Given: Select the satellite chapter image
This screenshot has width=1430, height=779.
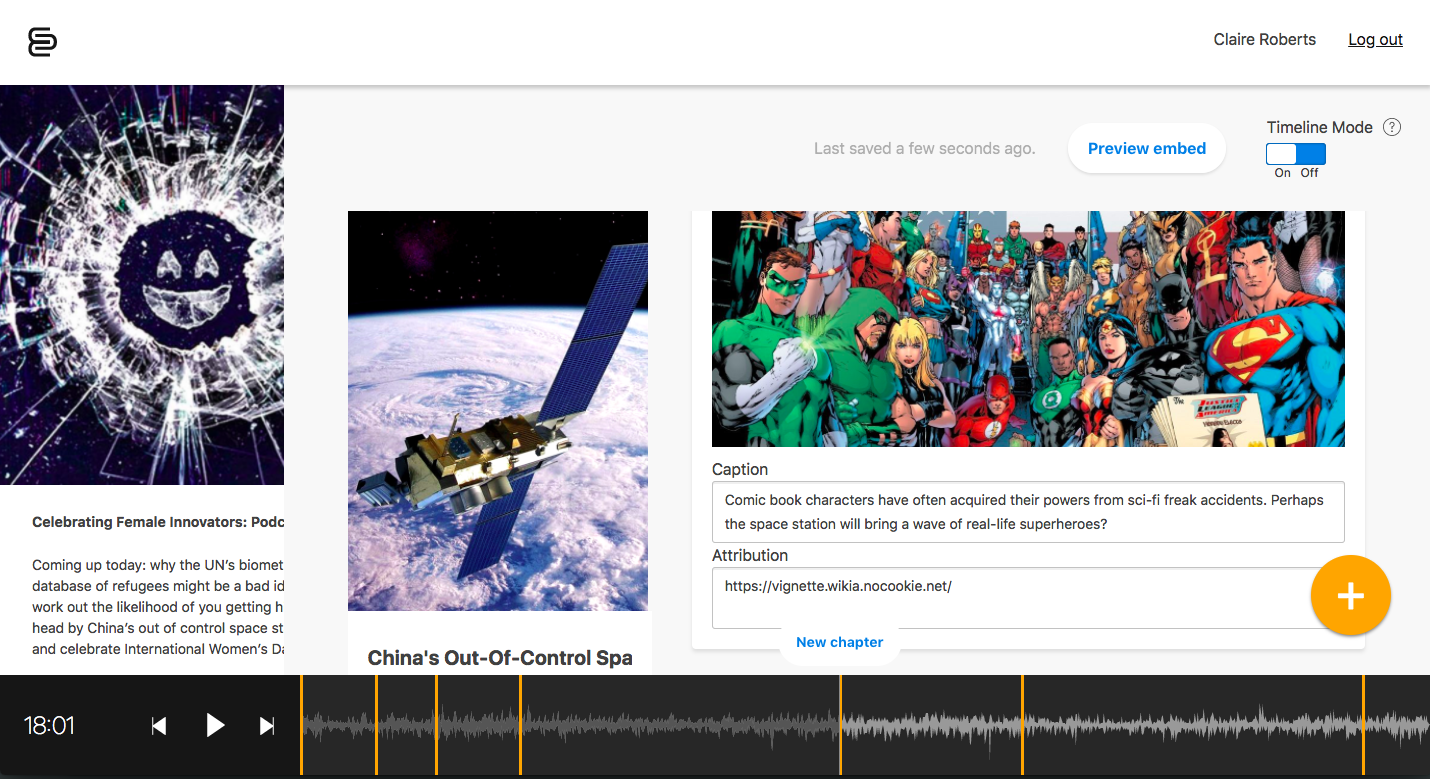Looking at the screenshot, I should 498,410.
